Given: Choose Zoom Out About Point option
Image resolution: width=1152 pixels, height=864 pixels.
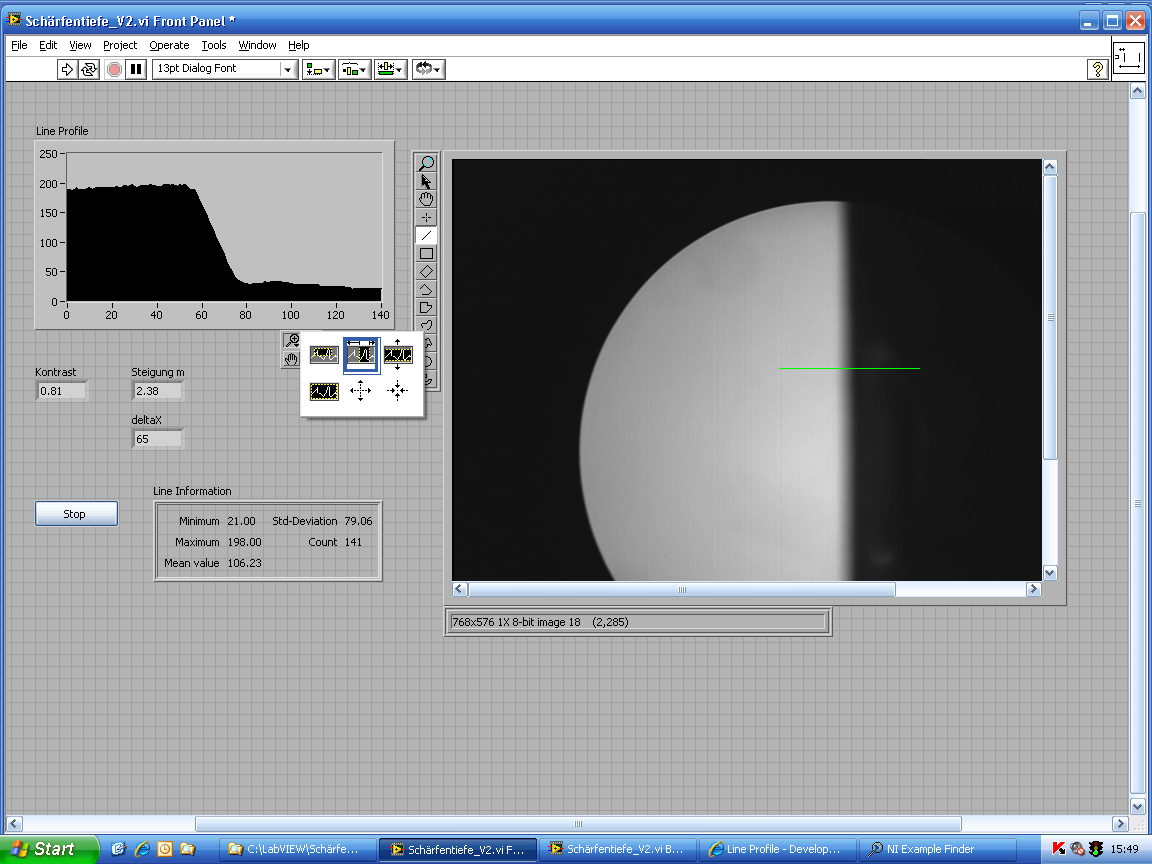Looking at the screenshot, I should coord(398,391).
